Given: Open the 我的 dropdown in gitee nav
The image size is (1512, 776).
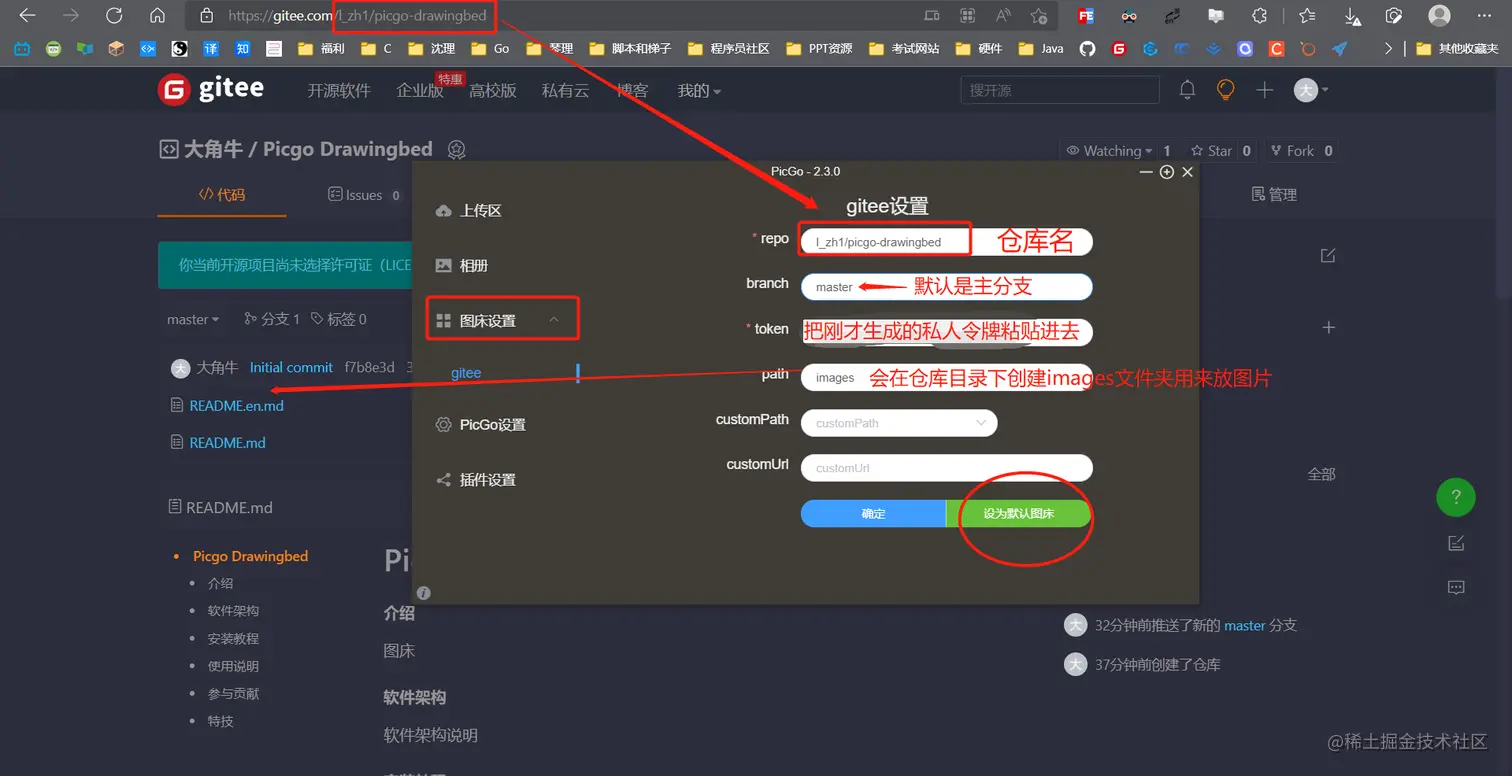Looking at the screenshot, I should [699, 90].
